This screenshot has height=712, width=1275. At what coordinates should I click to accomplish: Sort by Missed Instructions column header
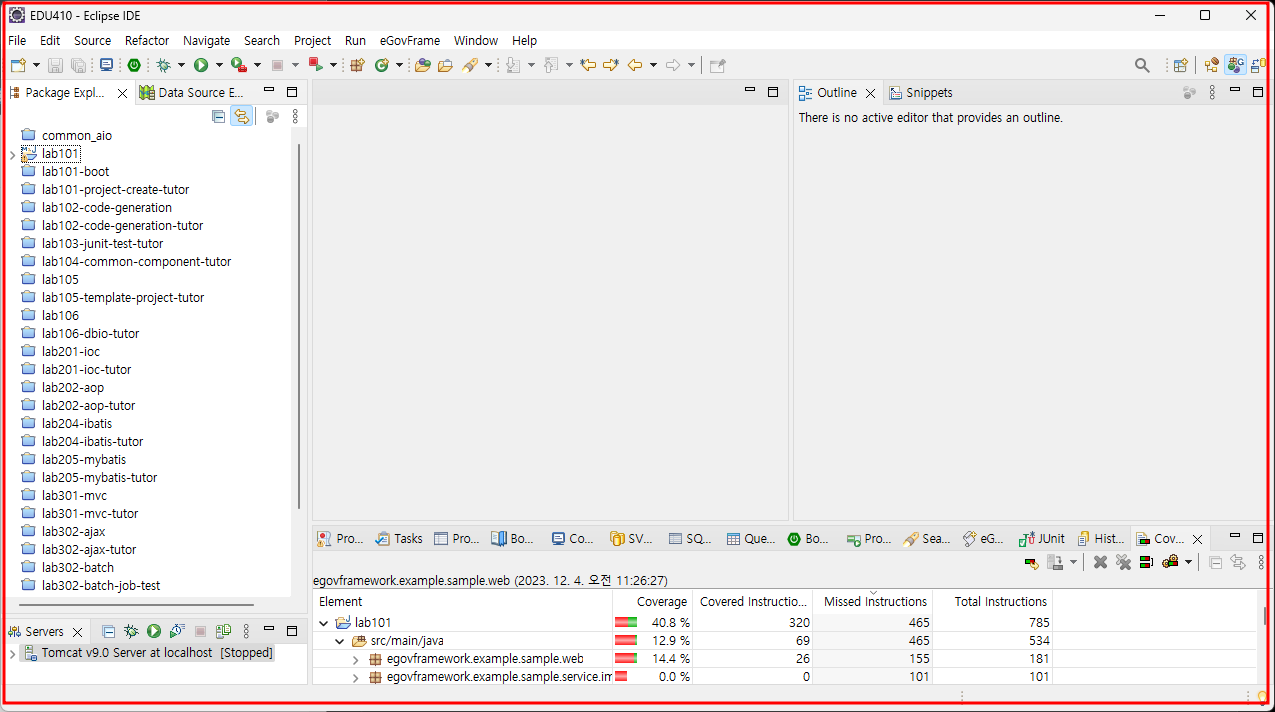click(873, 601)
